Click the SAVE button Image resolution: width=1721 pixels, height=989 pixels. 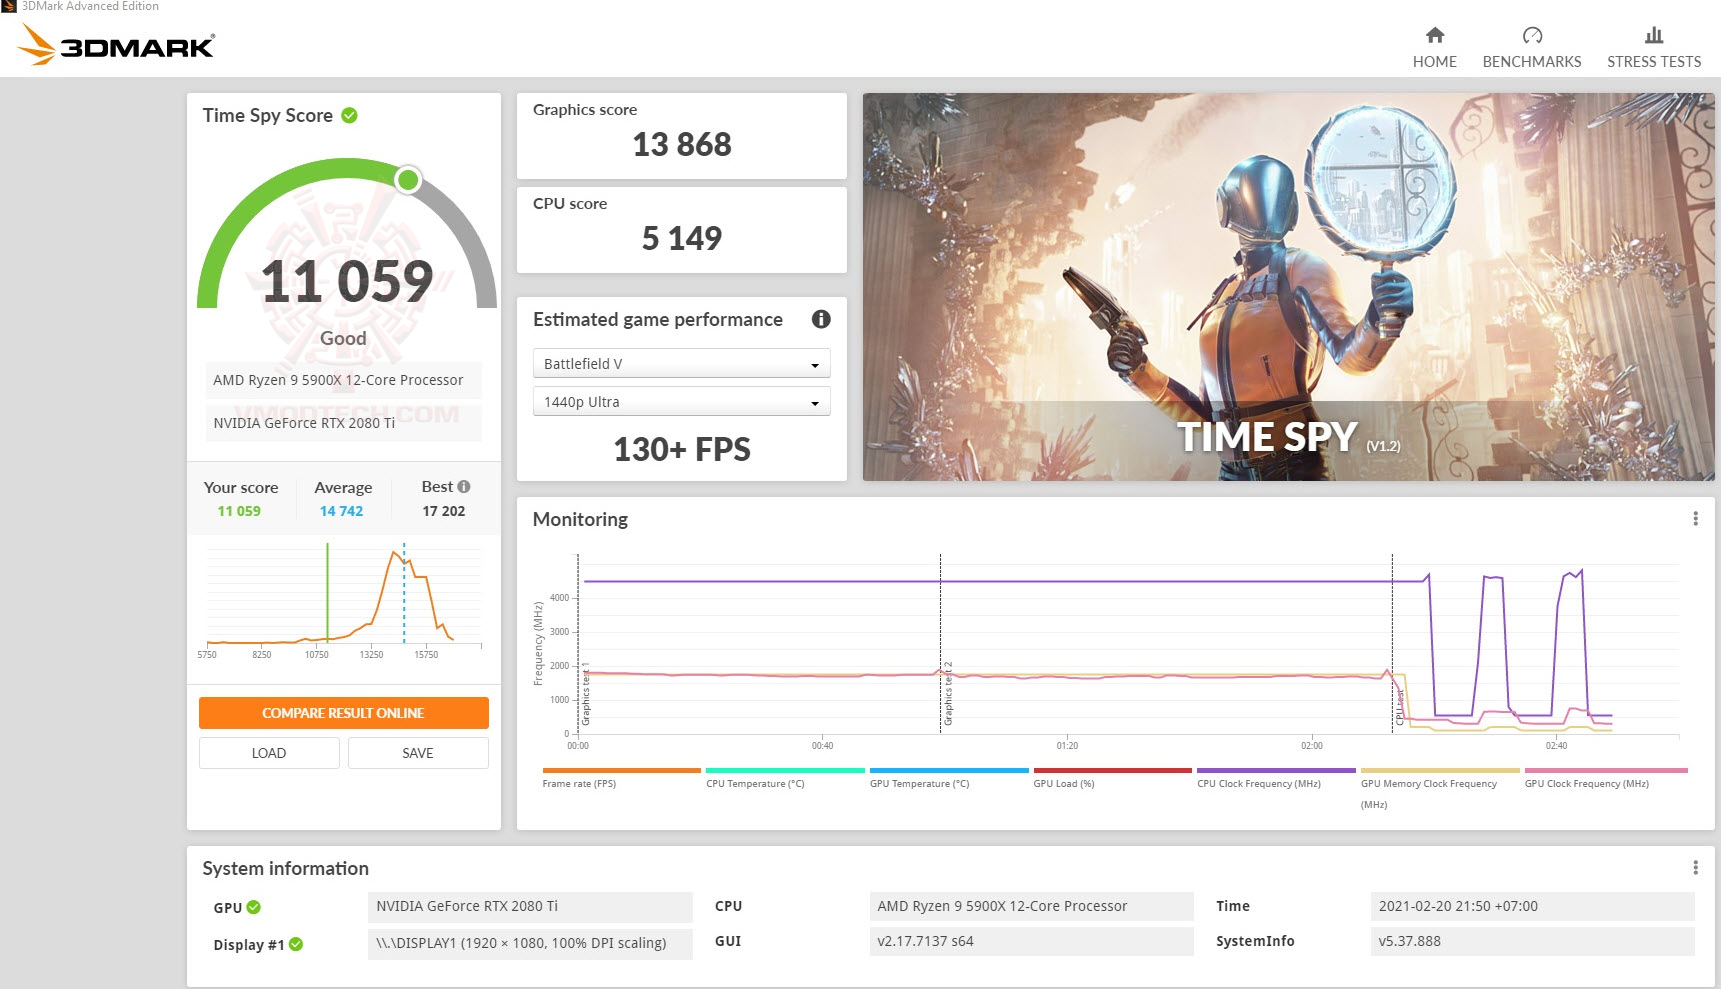pos(418,753)
